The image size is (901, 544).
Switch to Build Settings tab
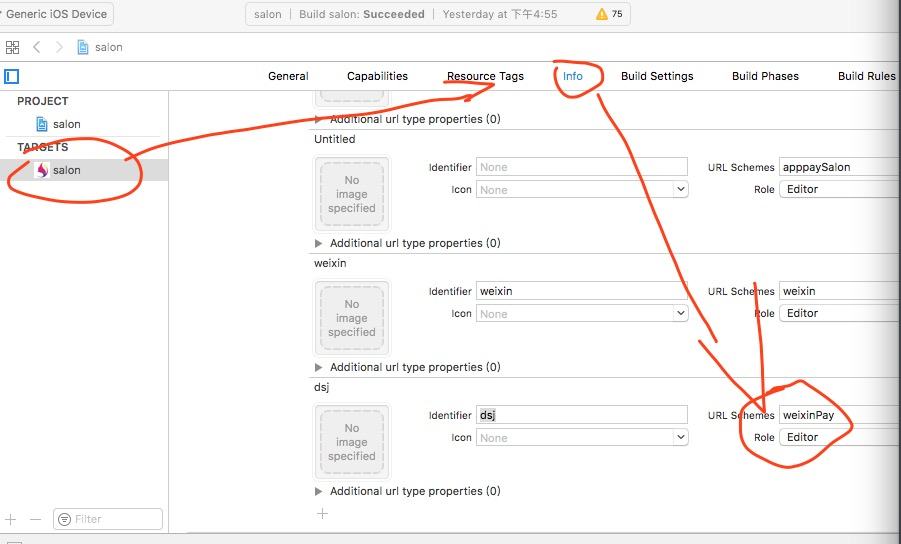pos(657,76)
